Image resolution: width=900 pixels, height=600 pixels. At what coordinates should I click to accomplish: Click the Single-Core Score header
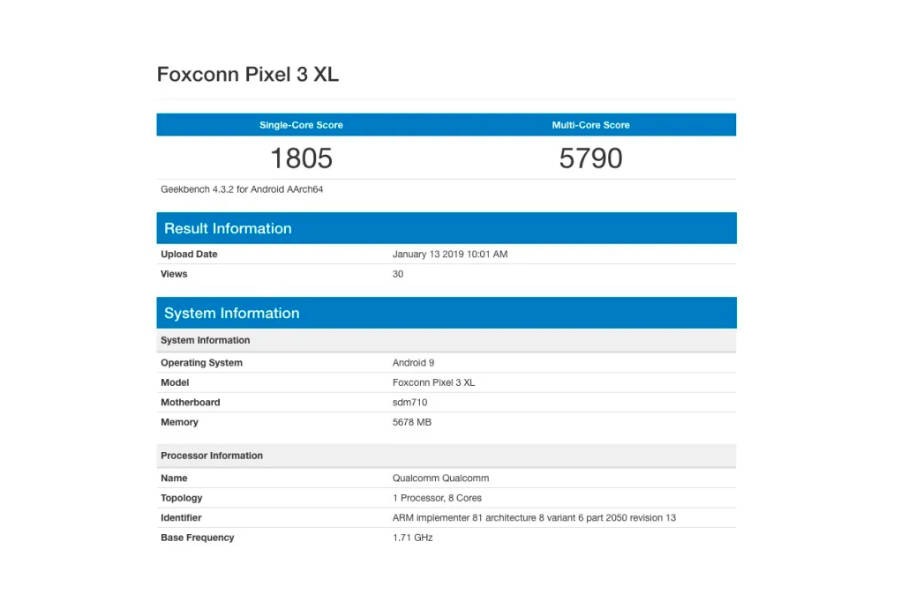(x=301, y=125)
